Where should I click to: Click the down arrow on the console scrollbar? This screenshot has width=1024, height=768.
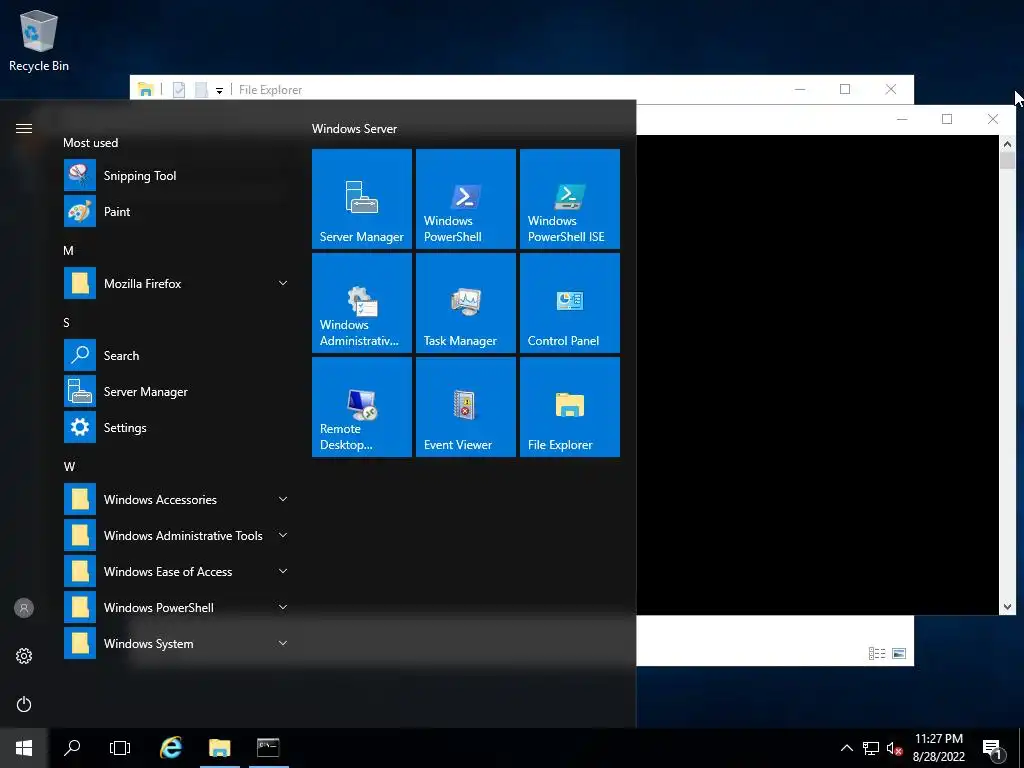pyautogui.click(x=1007, y=607)
